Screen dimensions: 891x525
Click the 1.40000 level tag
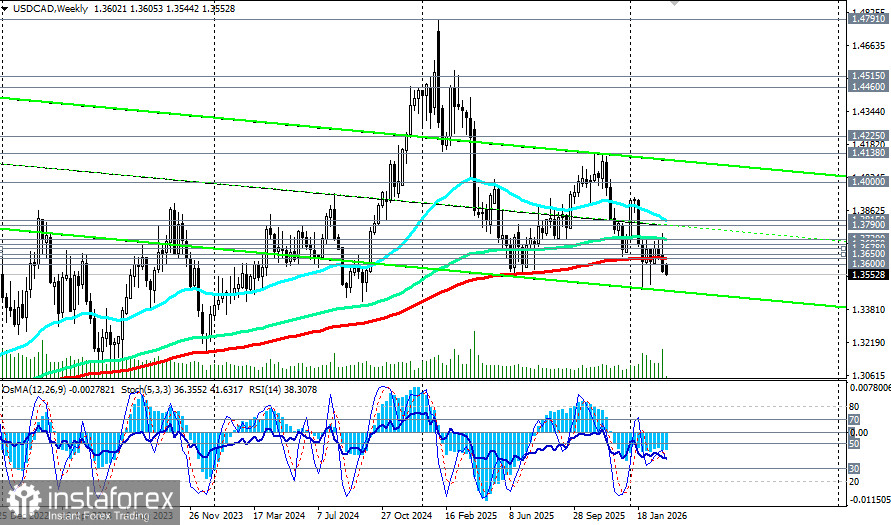[x=868, y=181]
